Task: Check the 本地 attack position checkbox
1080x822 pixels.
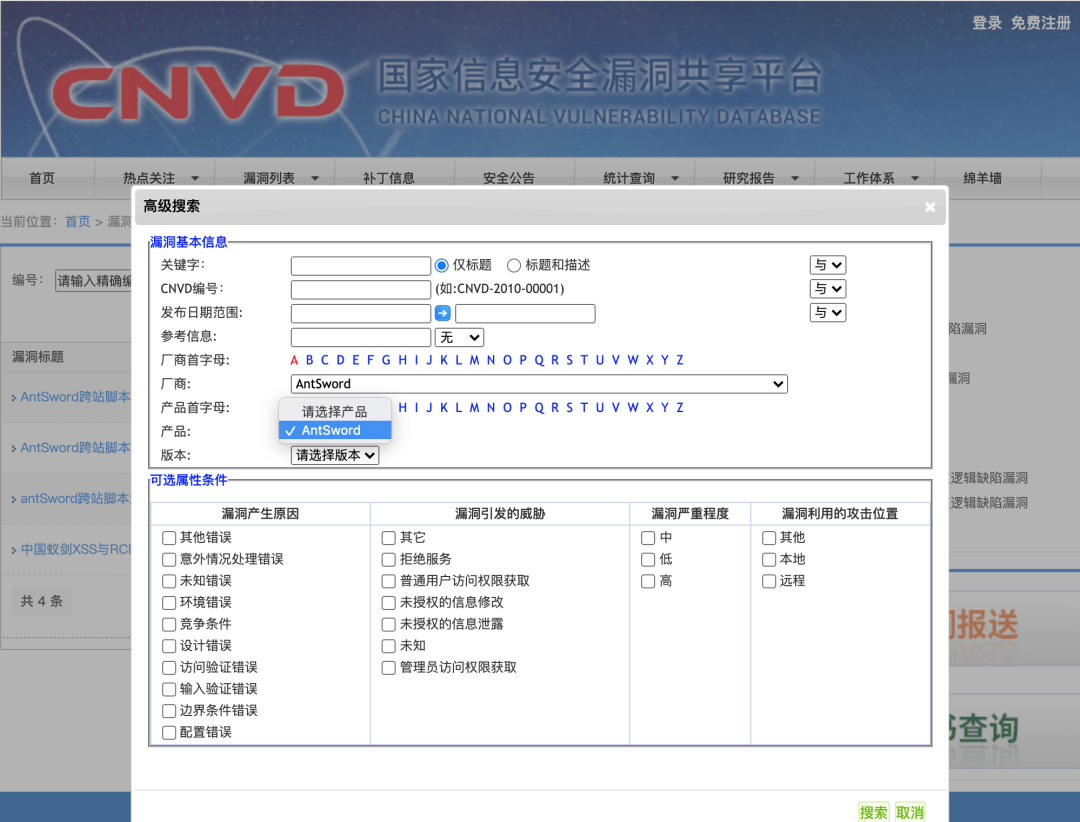Action: 769,559
